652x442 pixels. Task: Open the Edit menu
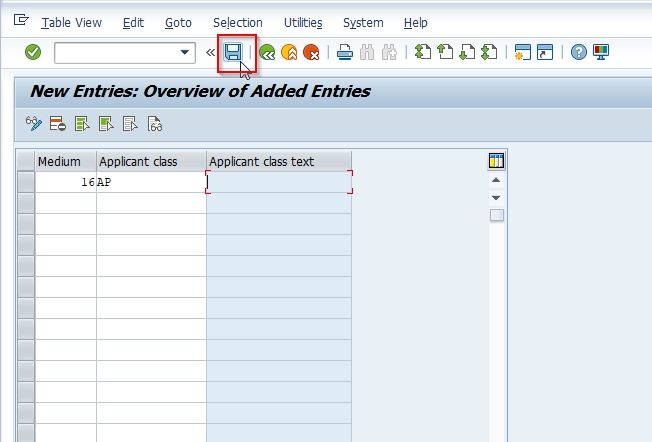[x=133, y=22]
